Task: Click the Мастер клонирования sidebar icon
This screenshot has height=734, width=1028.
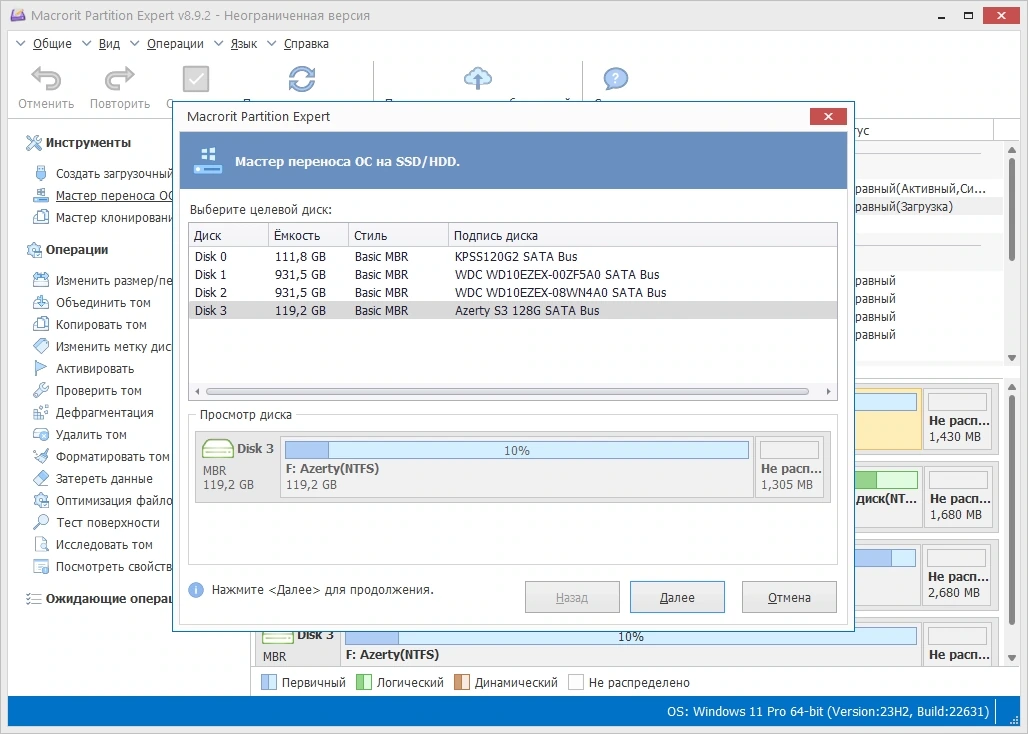Action: [x=41, y=217]
